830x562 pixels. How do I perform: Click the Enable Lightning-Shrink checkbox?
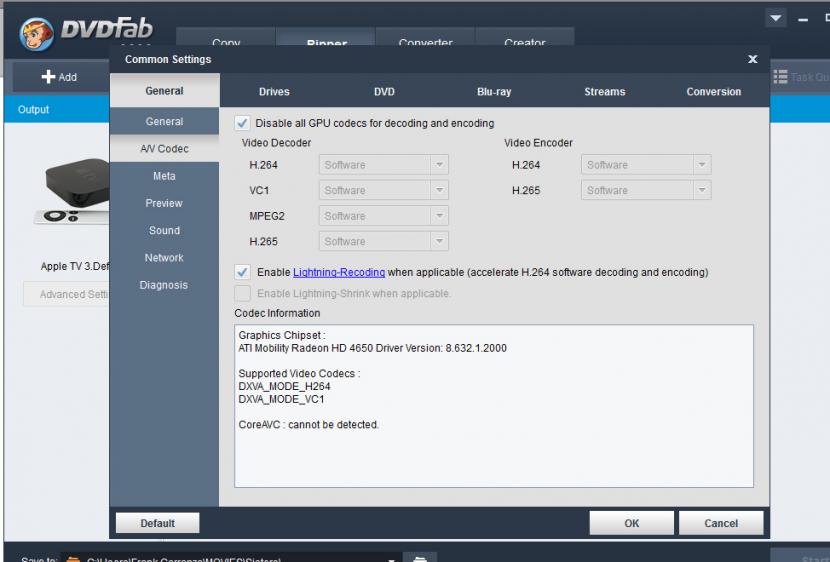pos(242,293)
